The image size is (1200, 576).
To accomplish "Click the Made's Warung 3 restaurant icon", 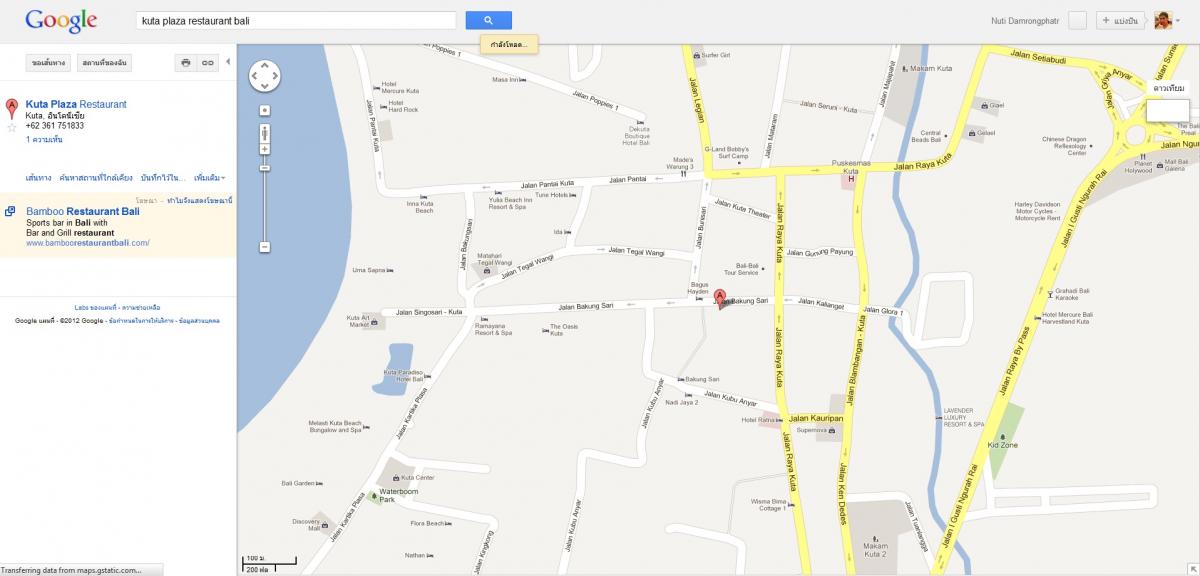I will coord(683,174).
